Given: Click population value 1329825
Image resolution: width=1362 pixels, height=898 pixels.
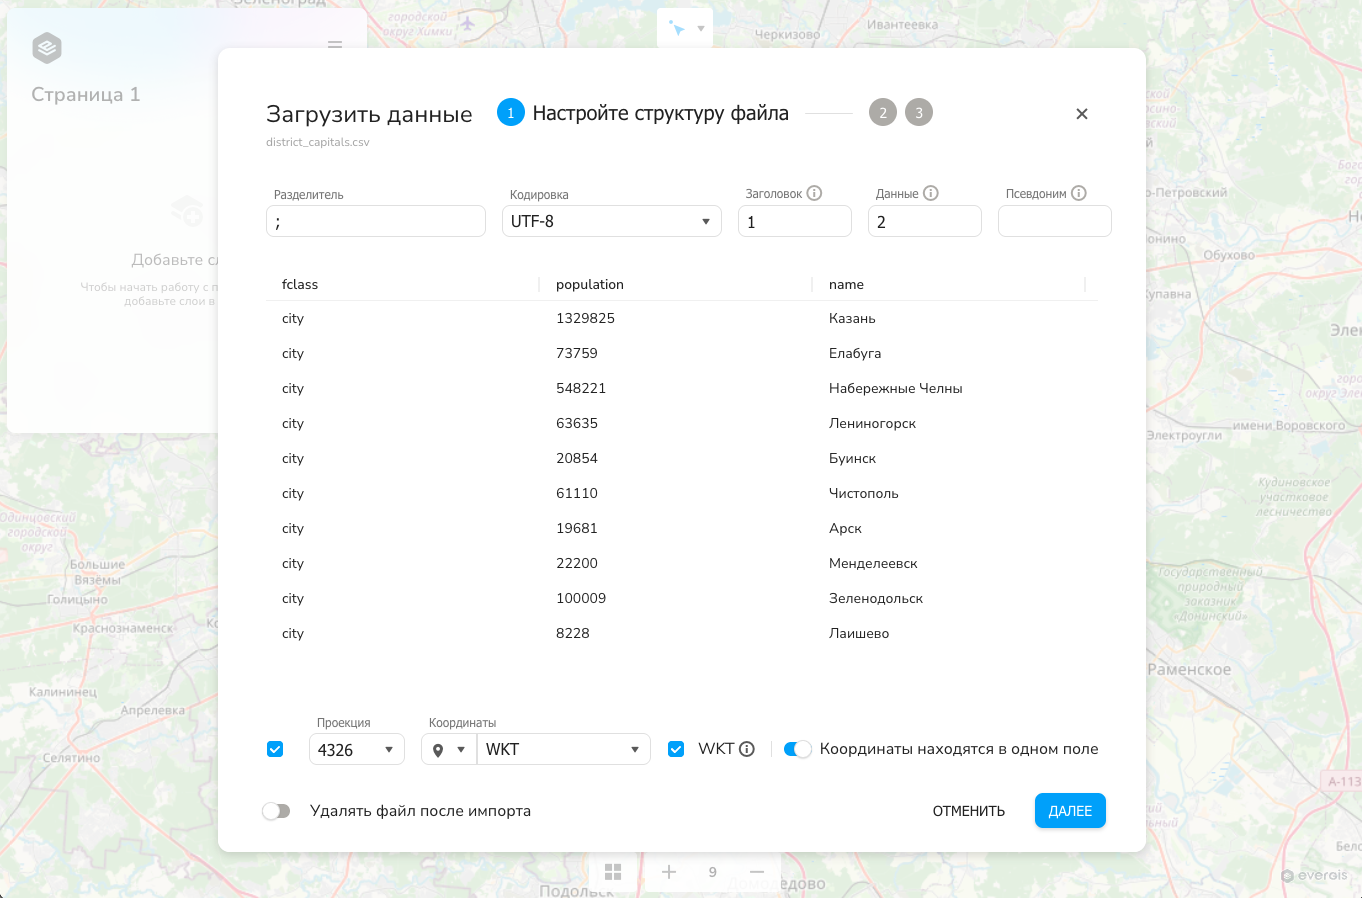Looking at the screenshot, I should (x=585, y=318).
